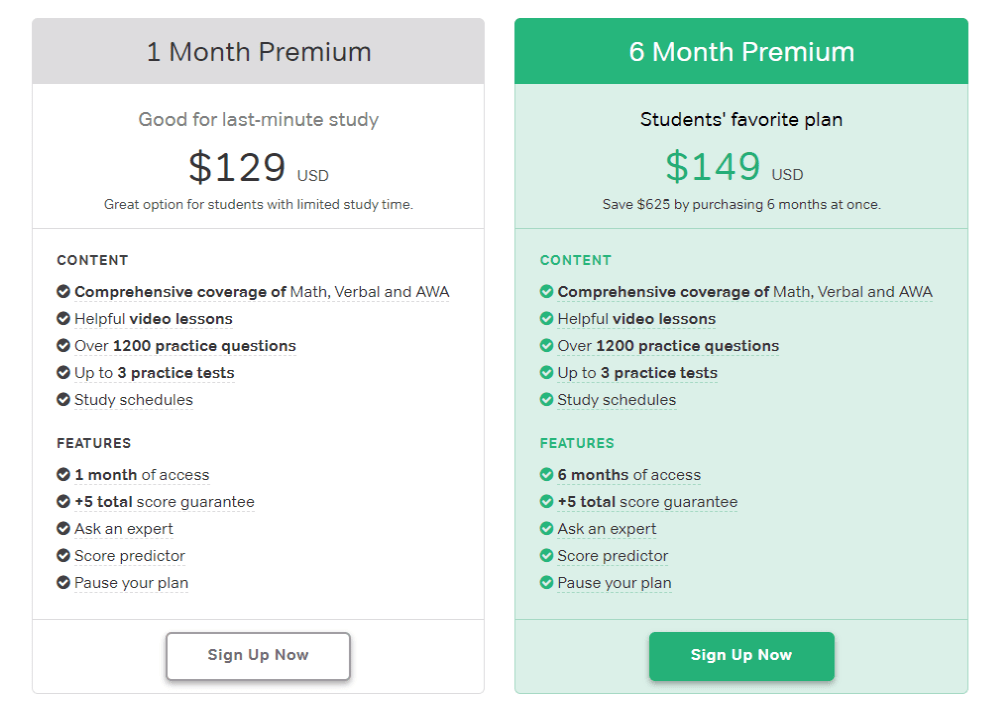Click the 1 Month plan Sign Up Now button
The width and height of the screenshot is (990, 719).
pos(258,656)
